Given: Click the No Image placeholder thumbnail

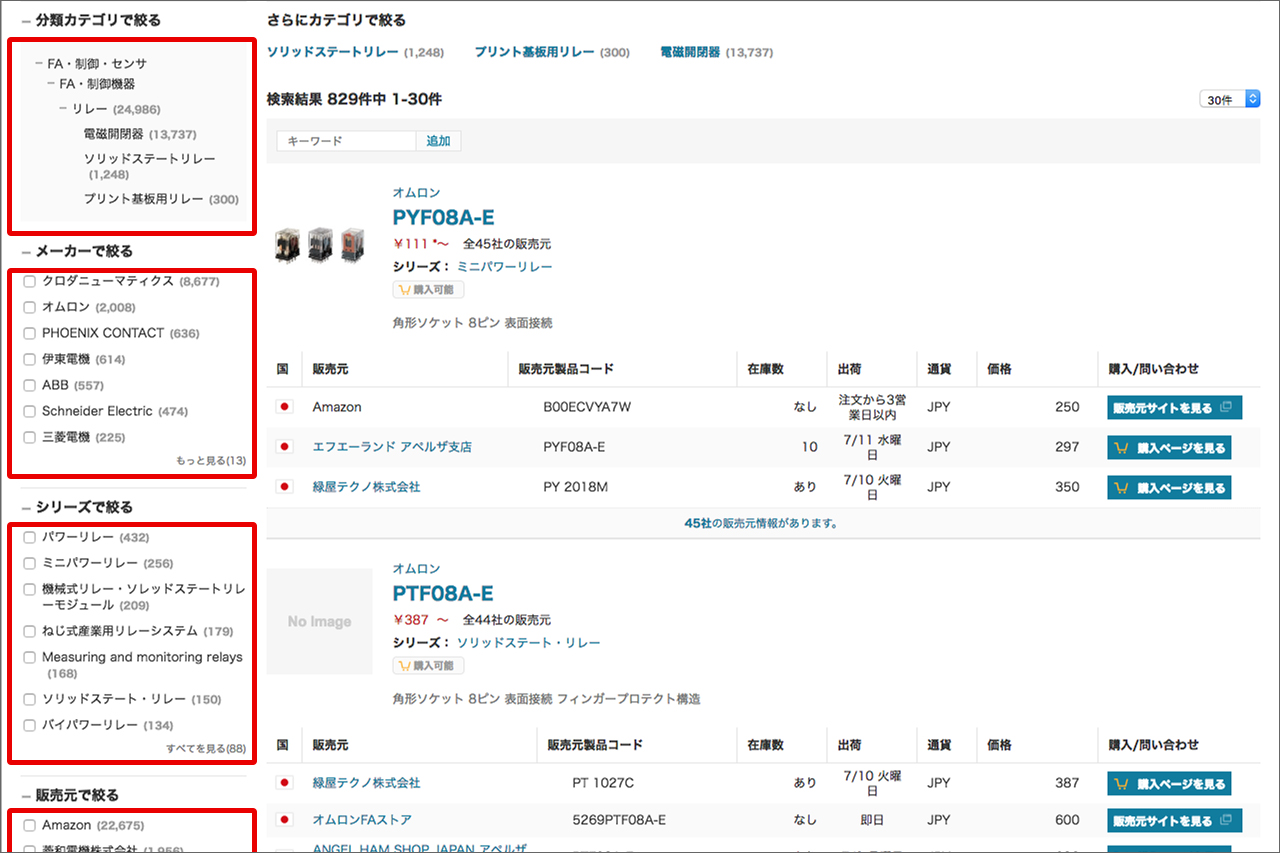Looking at the screenshot, I should [x=320, y=621].
